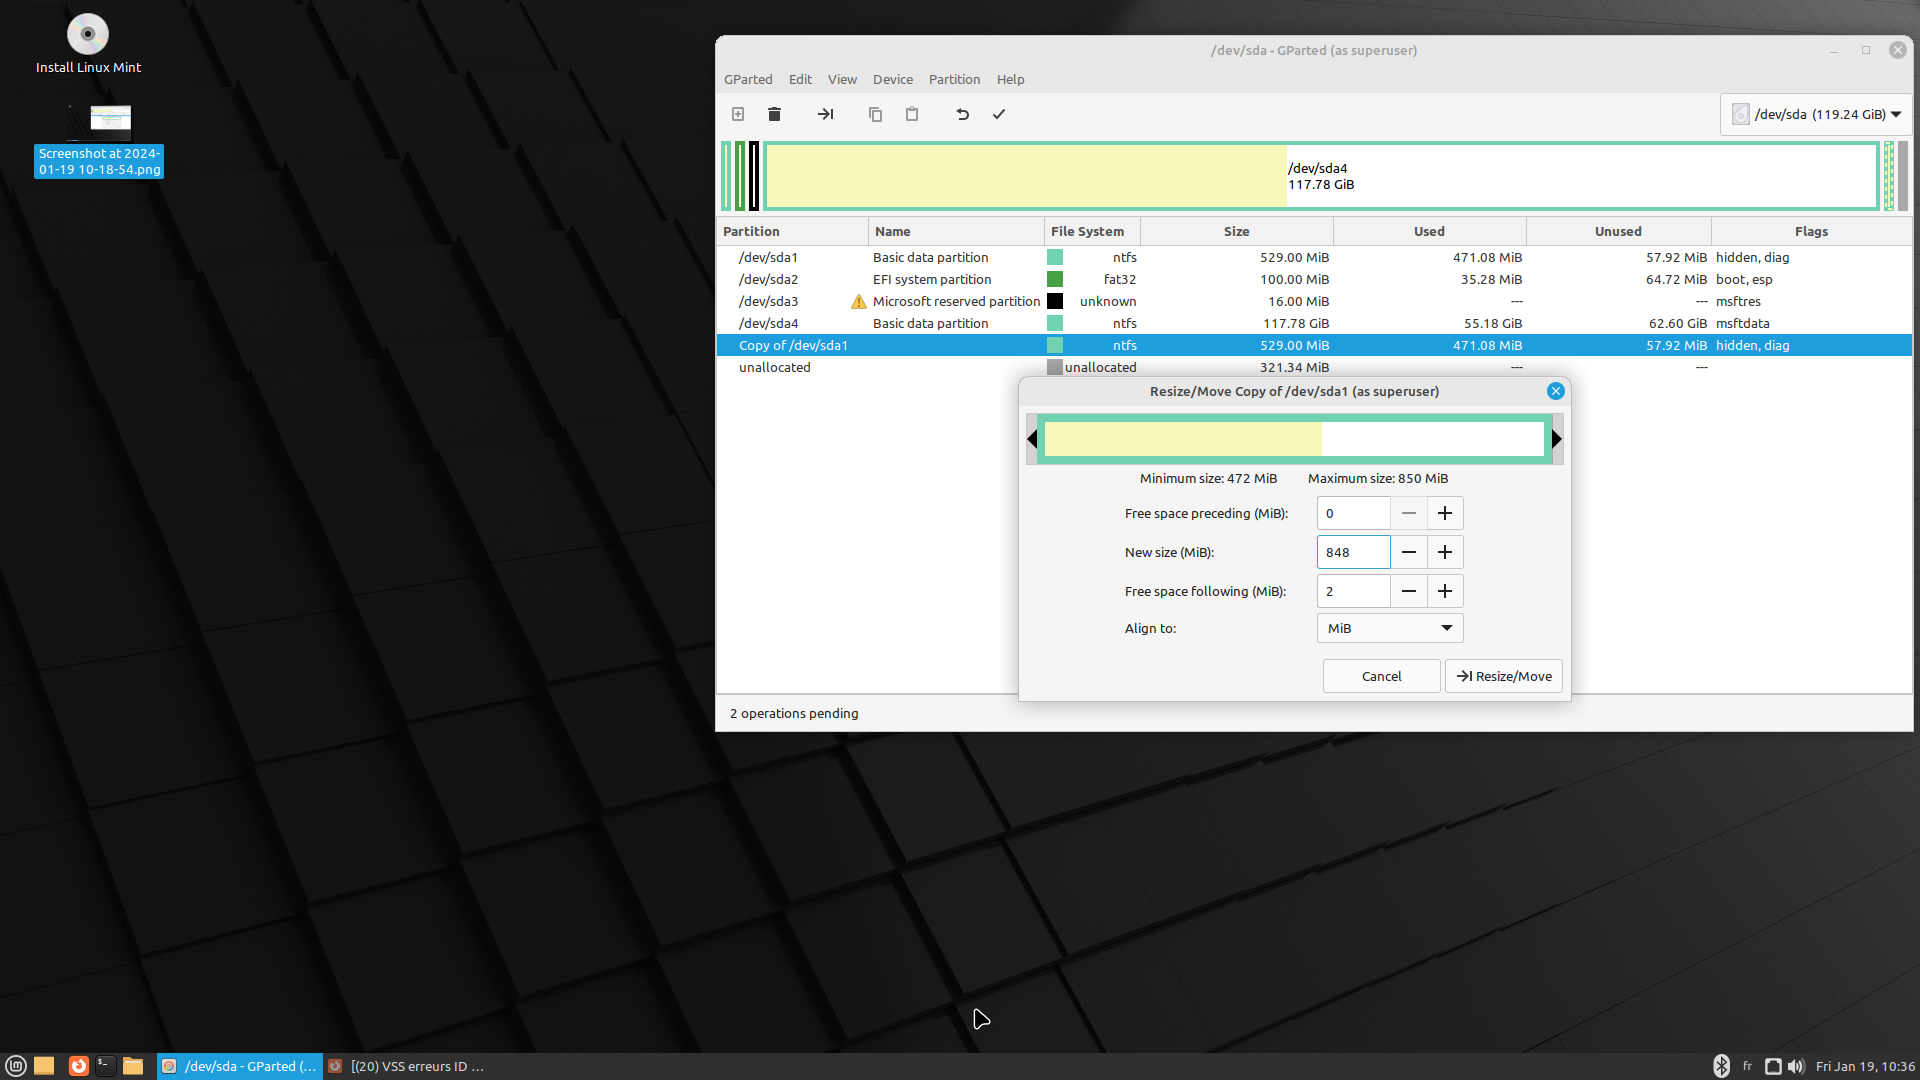Click the New size input field

1352,552
